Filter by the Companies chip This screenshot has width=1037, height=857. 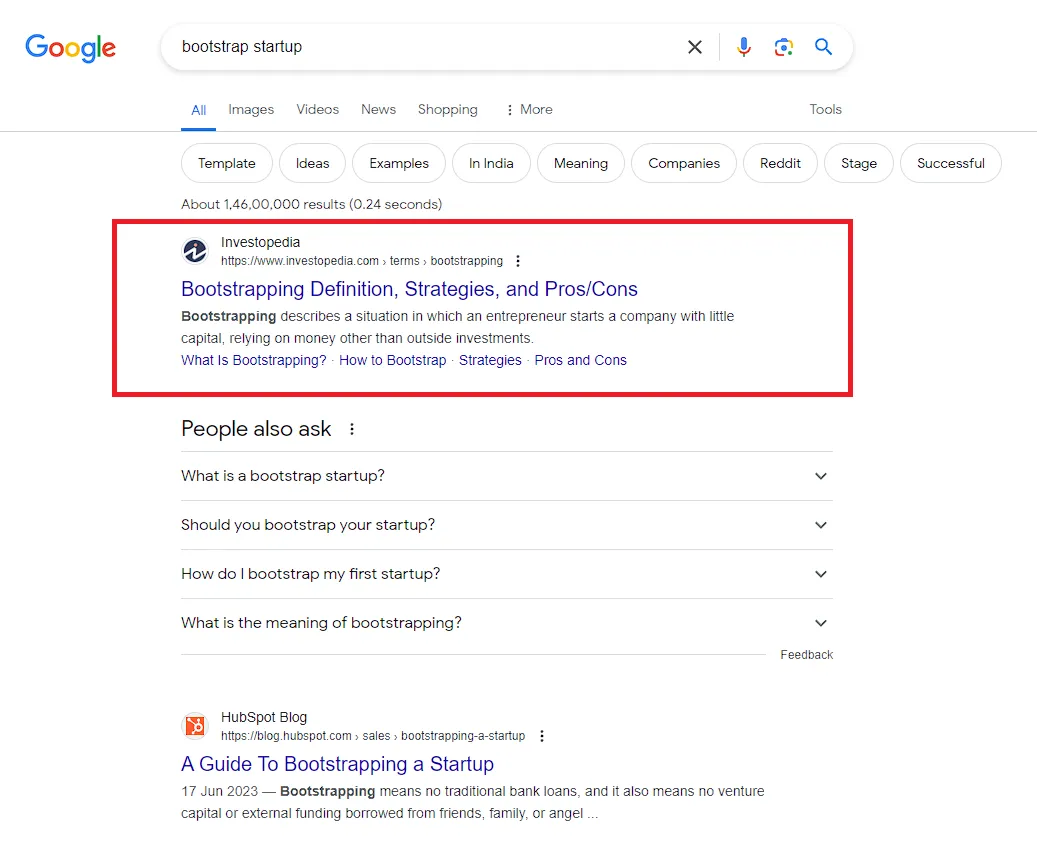(684, 163)
